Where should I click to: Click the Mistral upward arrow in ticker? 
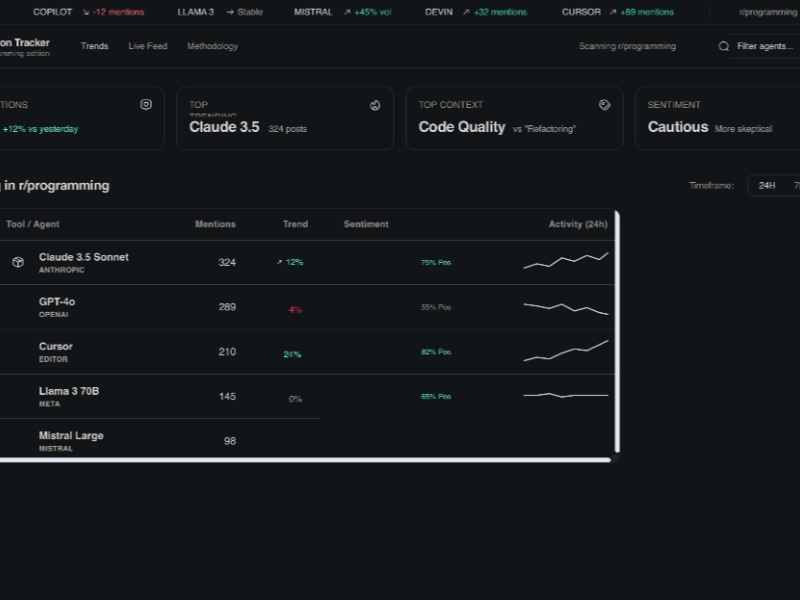(x=347, y=12)
